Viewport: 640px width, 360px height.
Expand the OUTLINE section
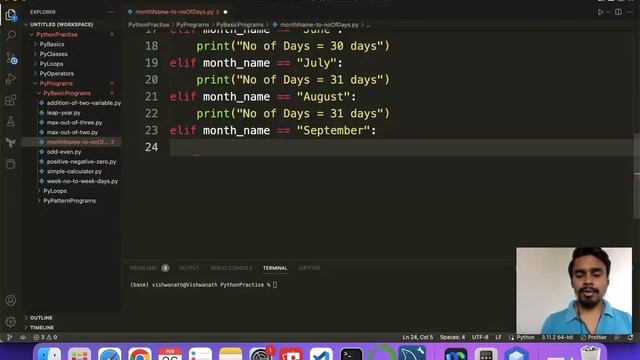[41, 318]
